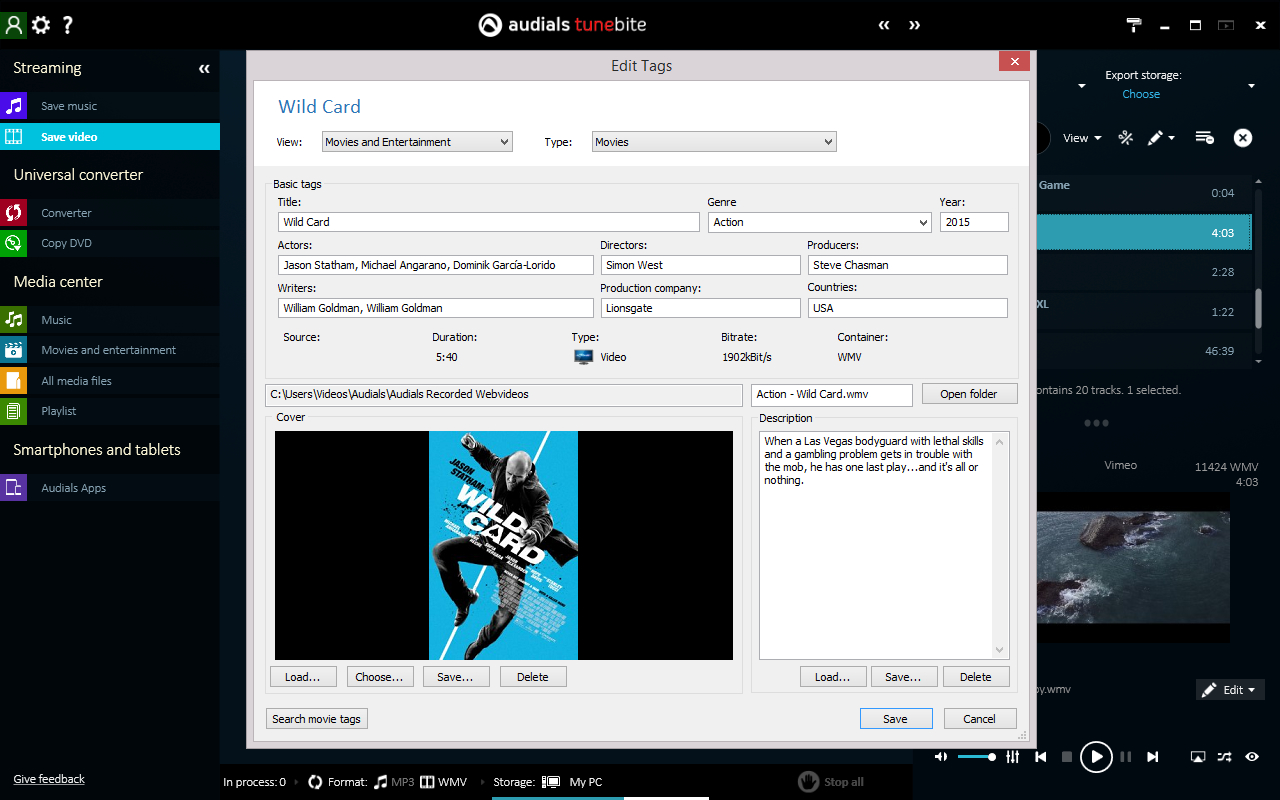
Task: Select the scissors cut tool in the toolbar
Action: pyautogui.click(x=1125, y=138)
